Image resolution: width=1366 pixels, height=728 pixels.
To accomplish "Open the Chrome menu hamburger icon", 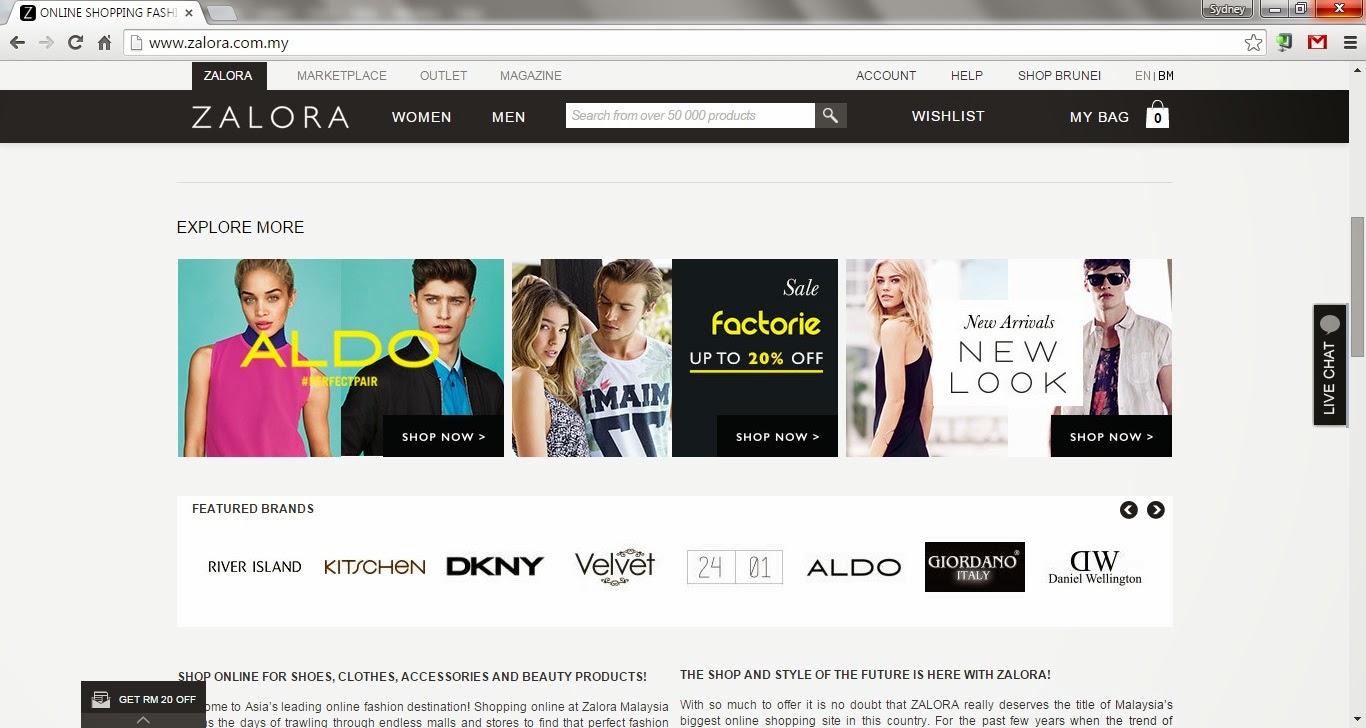I will coord(1349,42).
